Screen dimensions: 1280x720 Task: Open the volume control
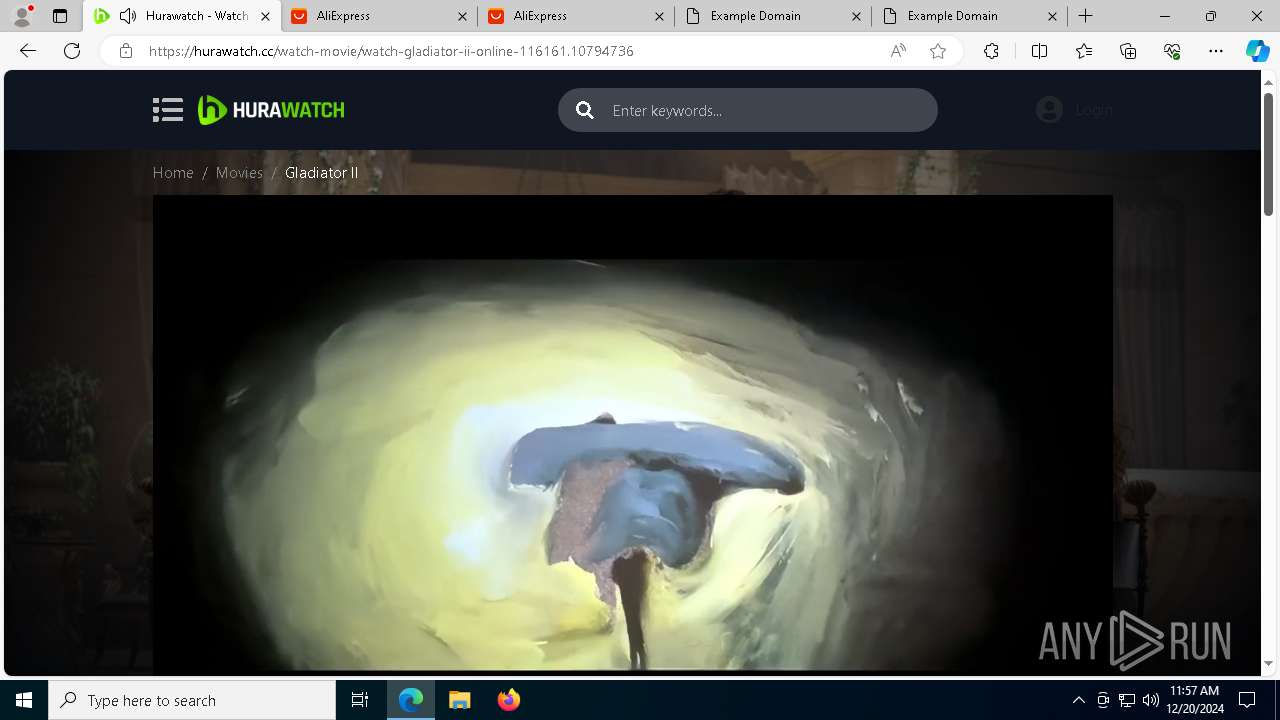point(1150,700)
